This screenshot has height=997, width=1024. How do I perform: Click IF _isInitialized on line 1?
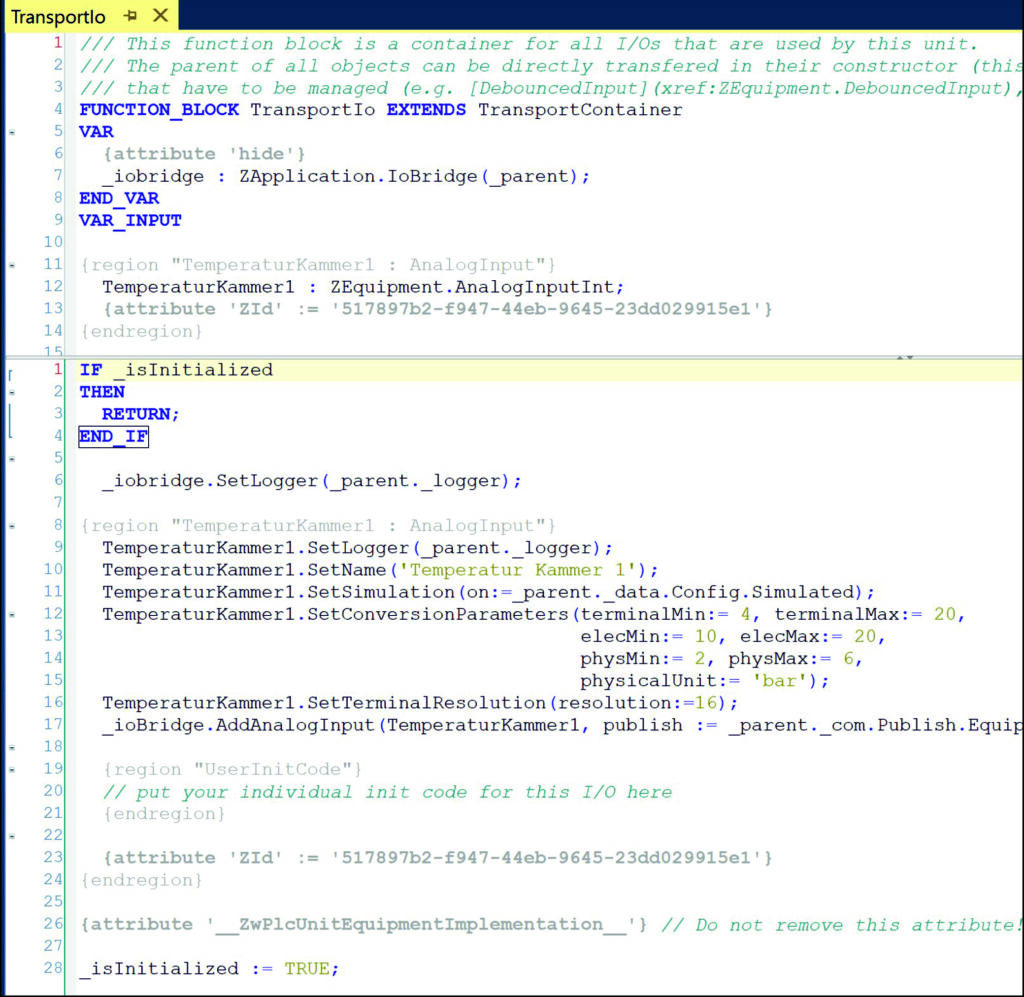coord(176,370)
